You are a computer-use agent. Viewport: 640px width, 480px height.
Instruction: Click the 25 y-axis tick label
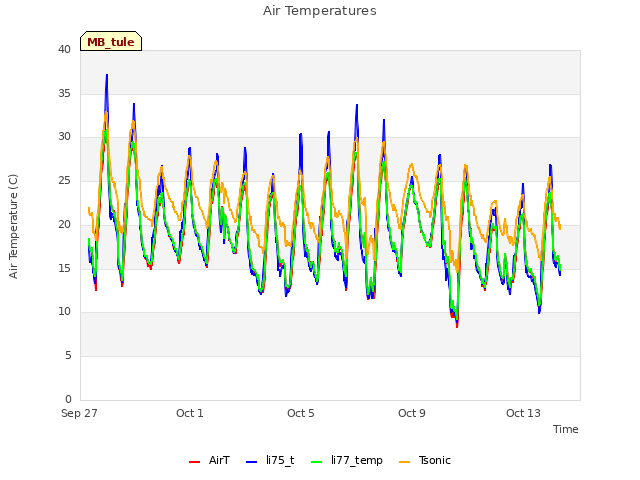coord(64,180)
